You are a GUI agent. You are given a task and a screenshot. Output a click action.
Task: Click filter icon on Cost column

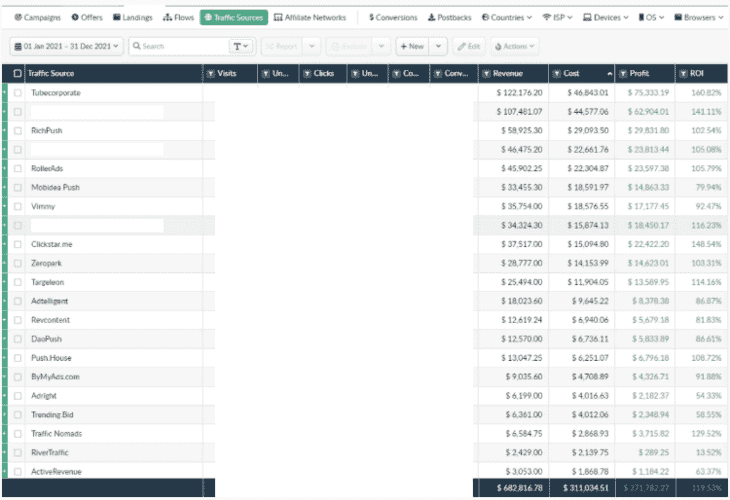[x=557, y=74]
